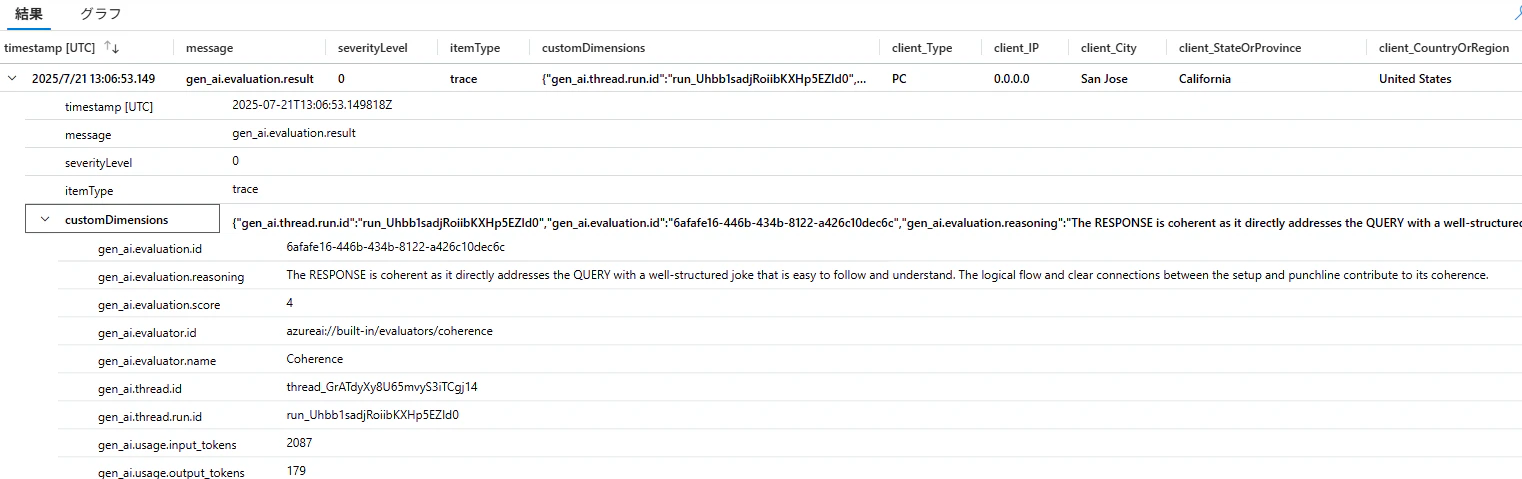Select the gen_ai.thread.id key label

click(x=140, y=389)
